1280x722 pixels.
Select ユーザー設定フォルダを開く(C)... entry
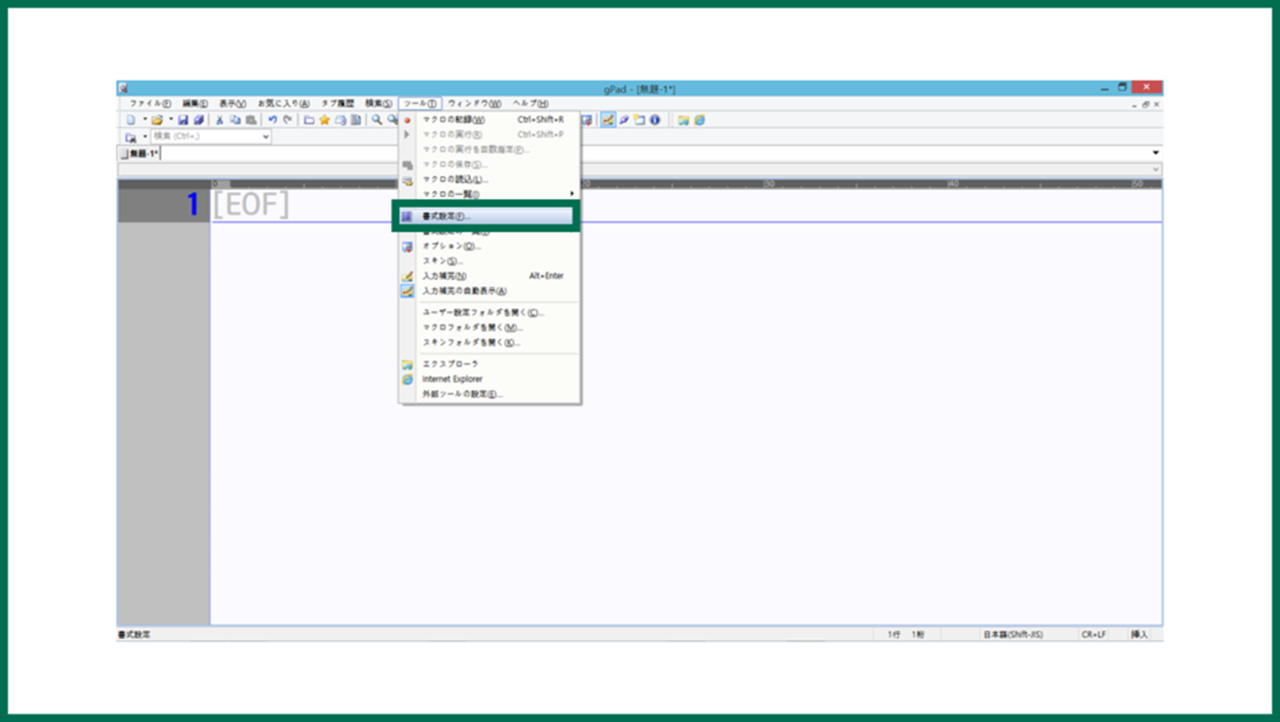point(490,312)
